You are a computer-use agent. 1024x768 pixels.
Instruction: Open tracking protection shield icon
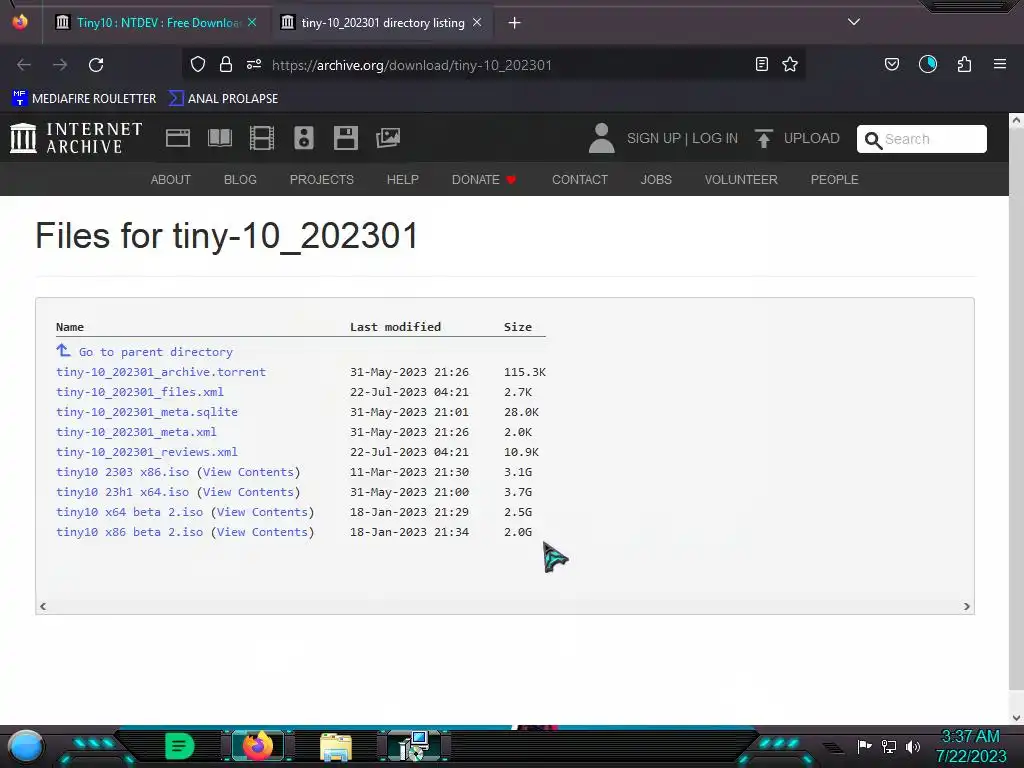[x=198, y=64]
